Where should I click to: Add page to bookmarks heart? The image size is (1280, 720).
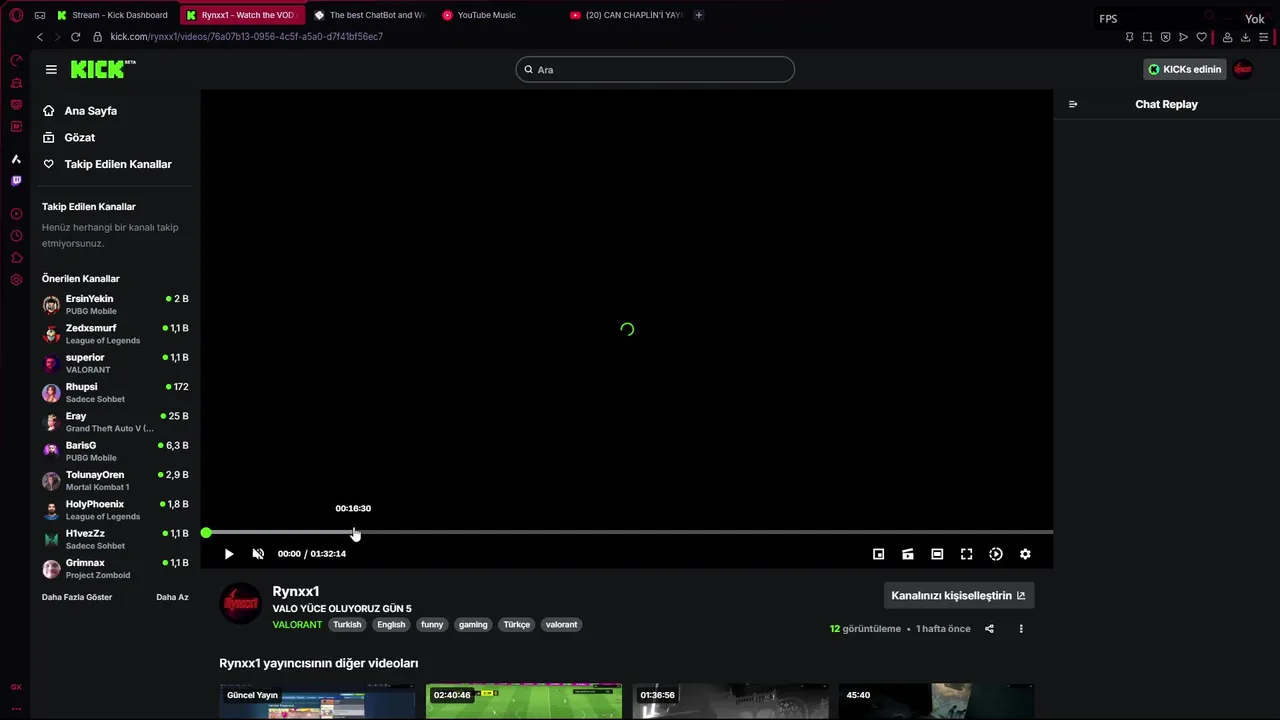coord(1201,37)
